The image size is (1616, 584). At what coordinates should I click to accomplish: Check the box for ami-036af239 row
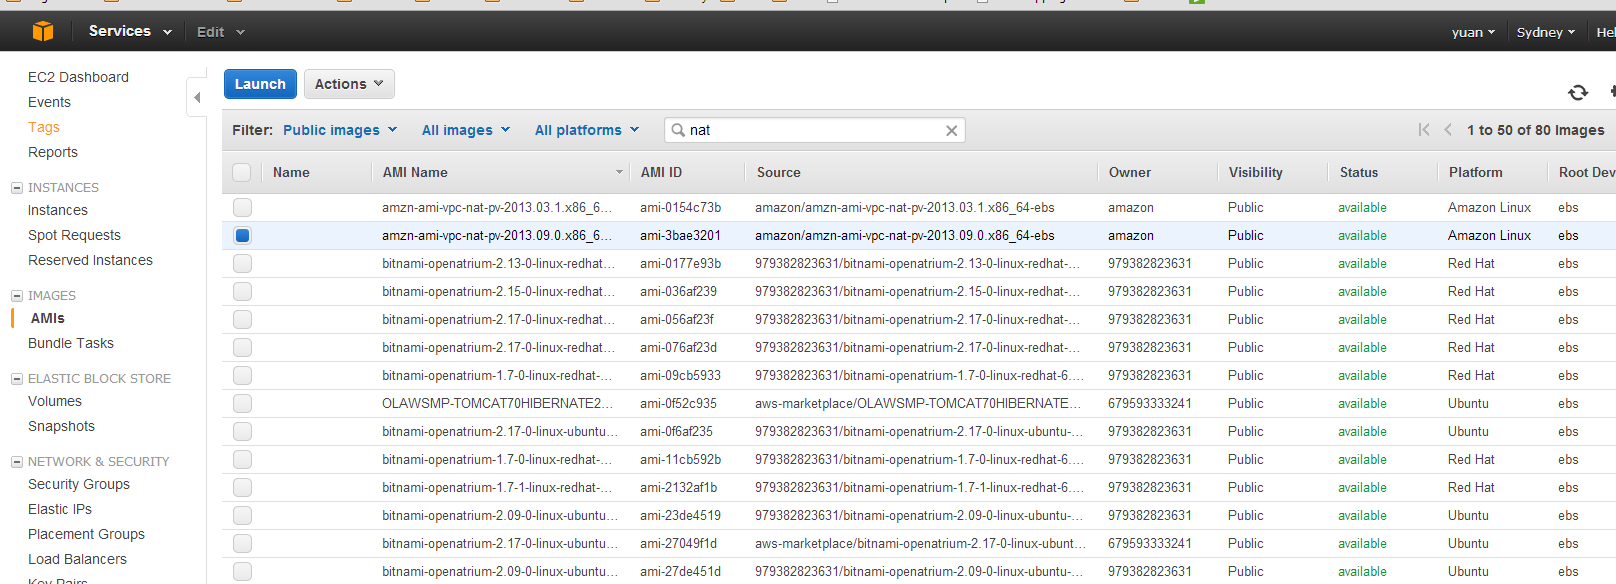pyautogui.click(x=242, y=291)
